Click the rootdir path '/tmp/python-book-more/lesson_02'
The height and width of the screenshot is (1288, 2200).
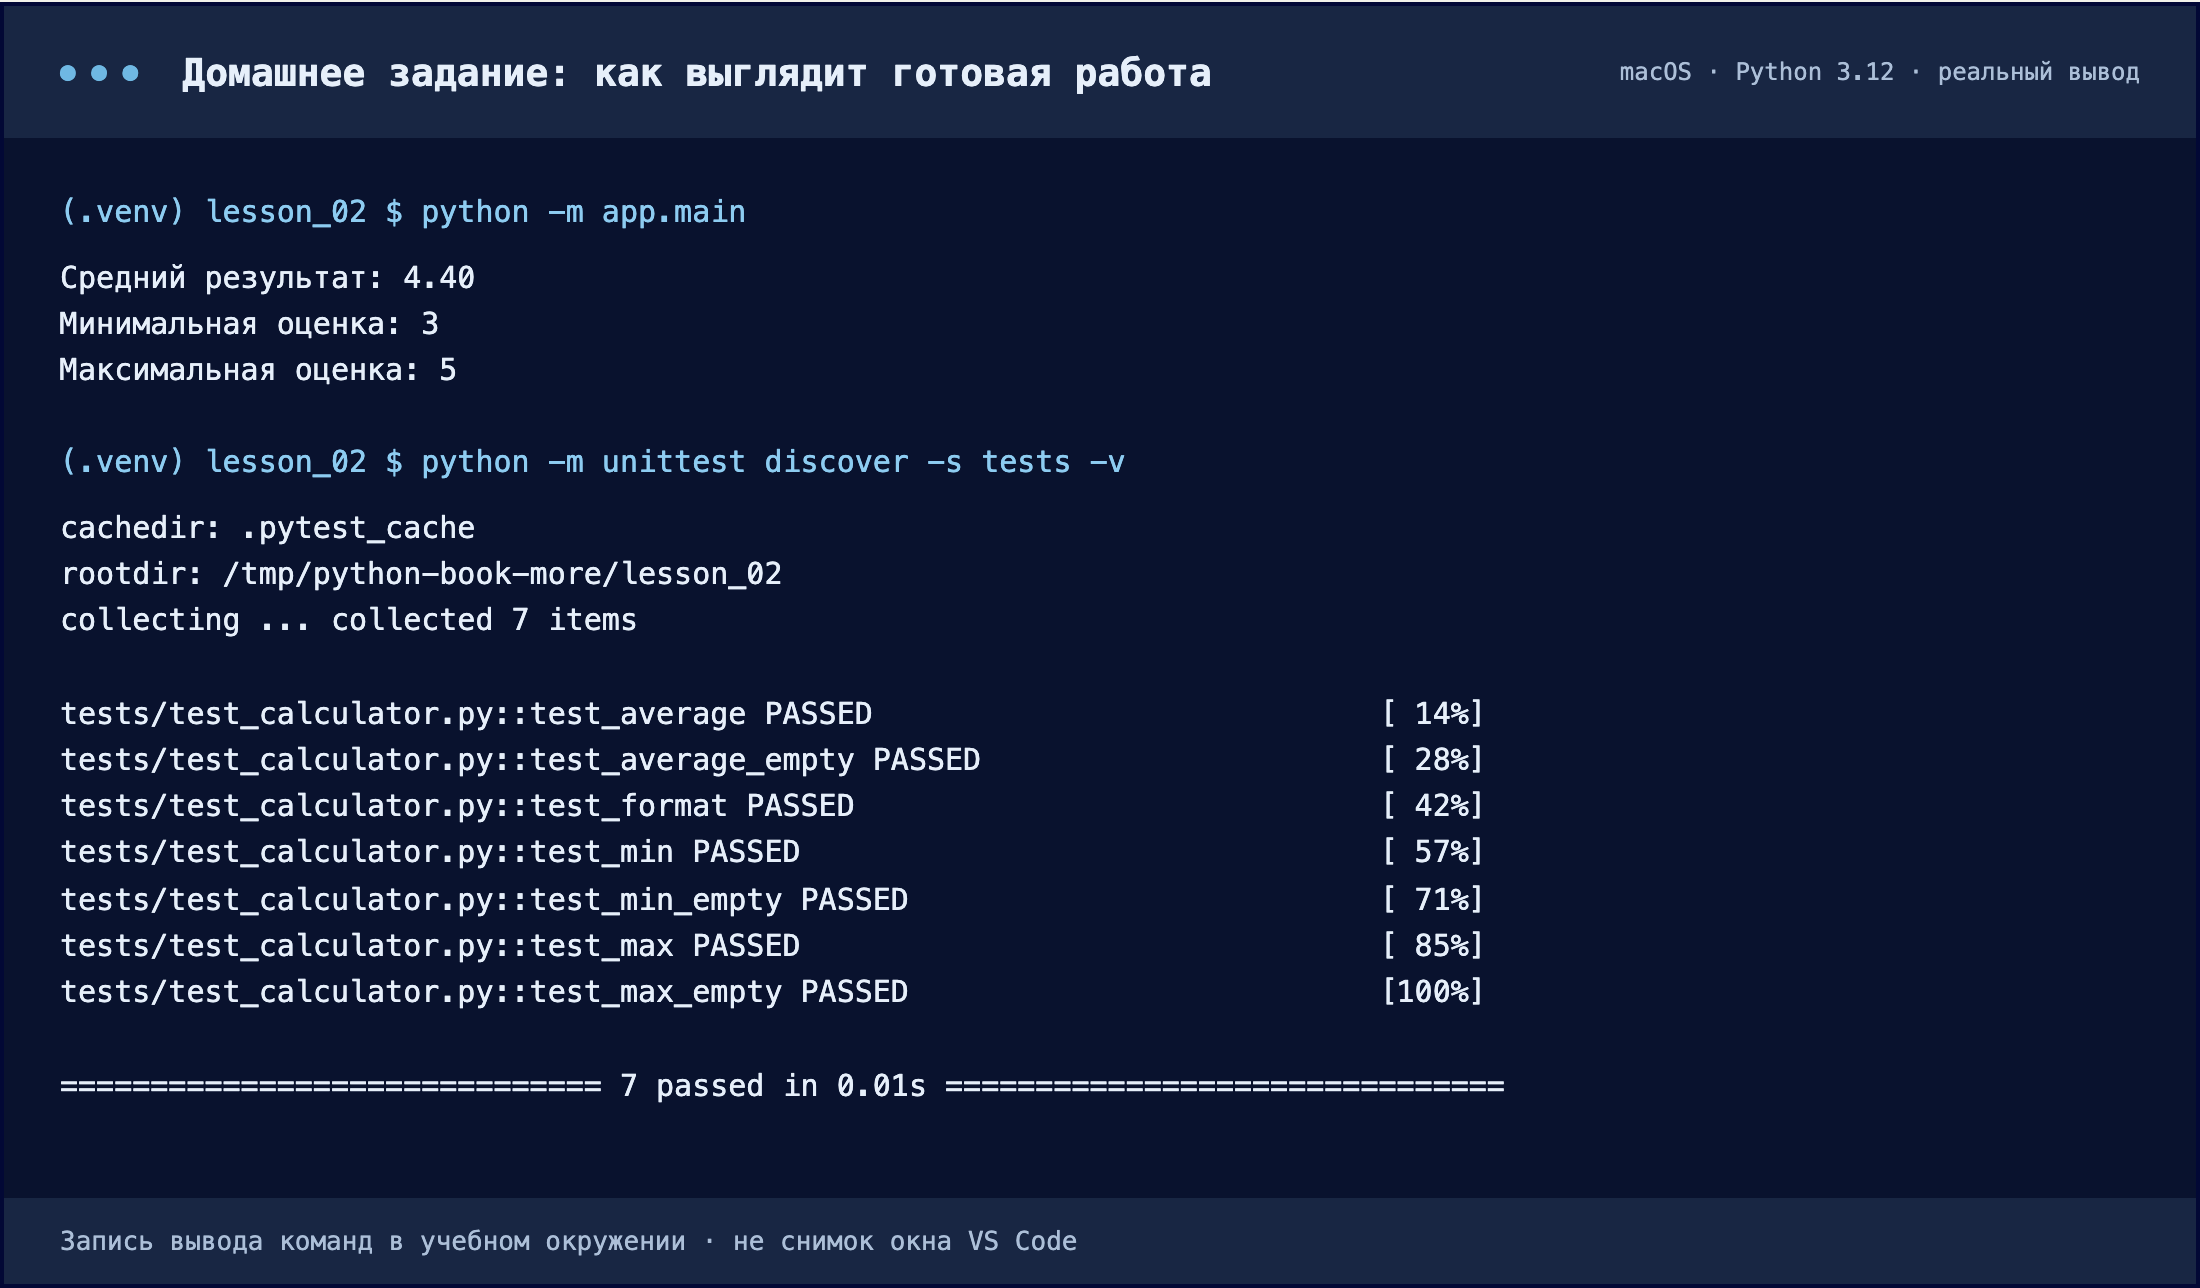[x=502, y=574]
